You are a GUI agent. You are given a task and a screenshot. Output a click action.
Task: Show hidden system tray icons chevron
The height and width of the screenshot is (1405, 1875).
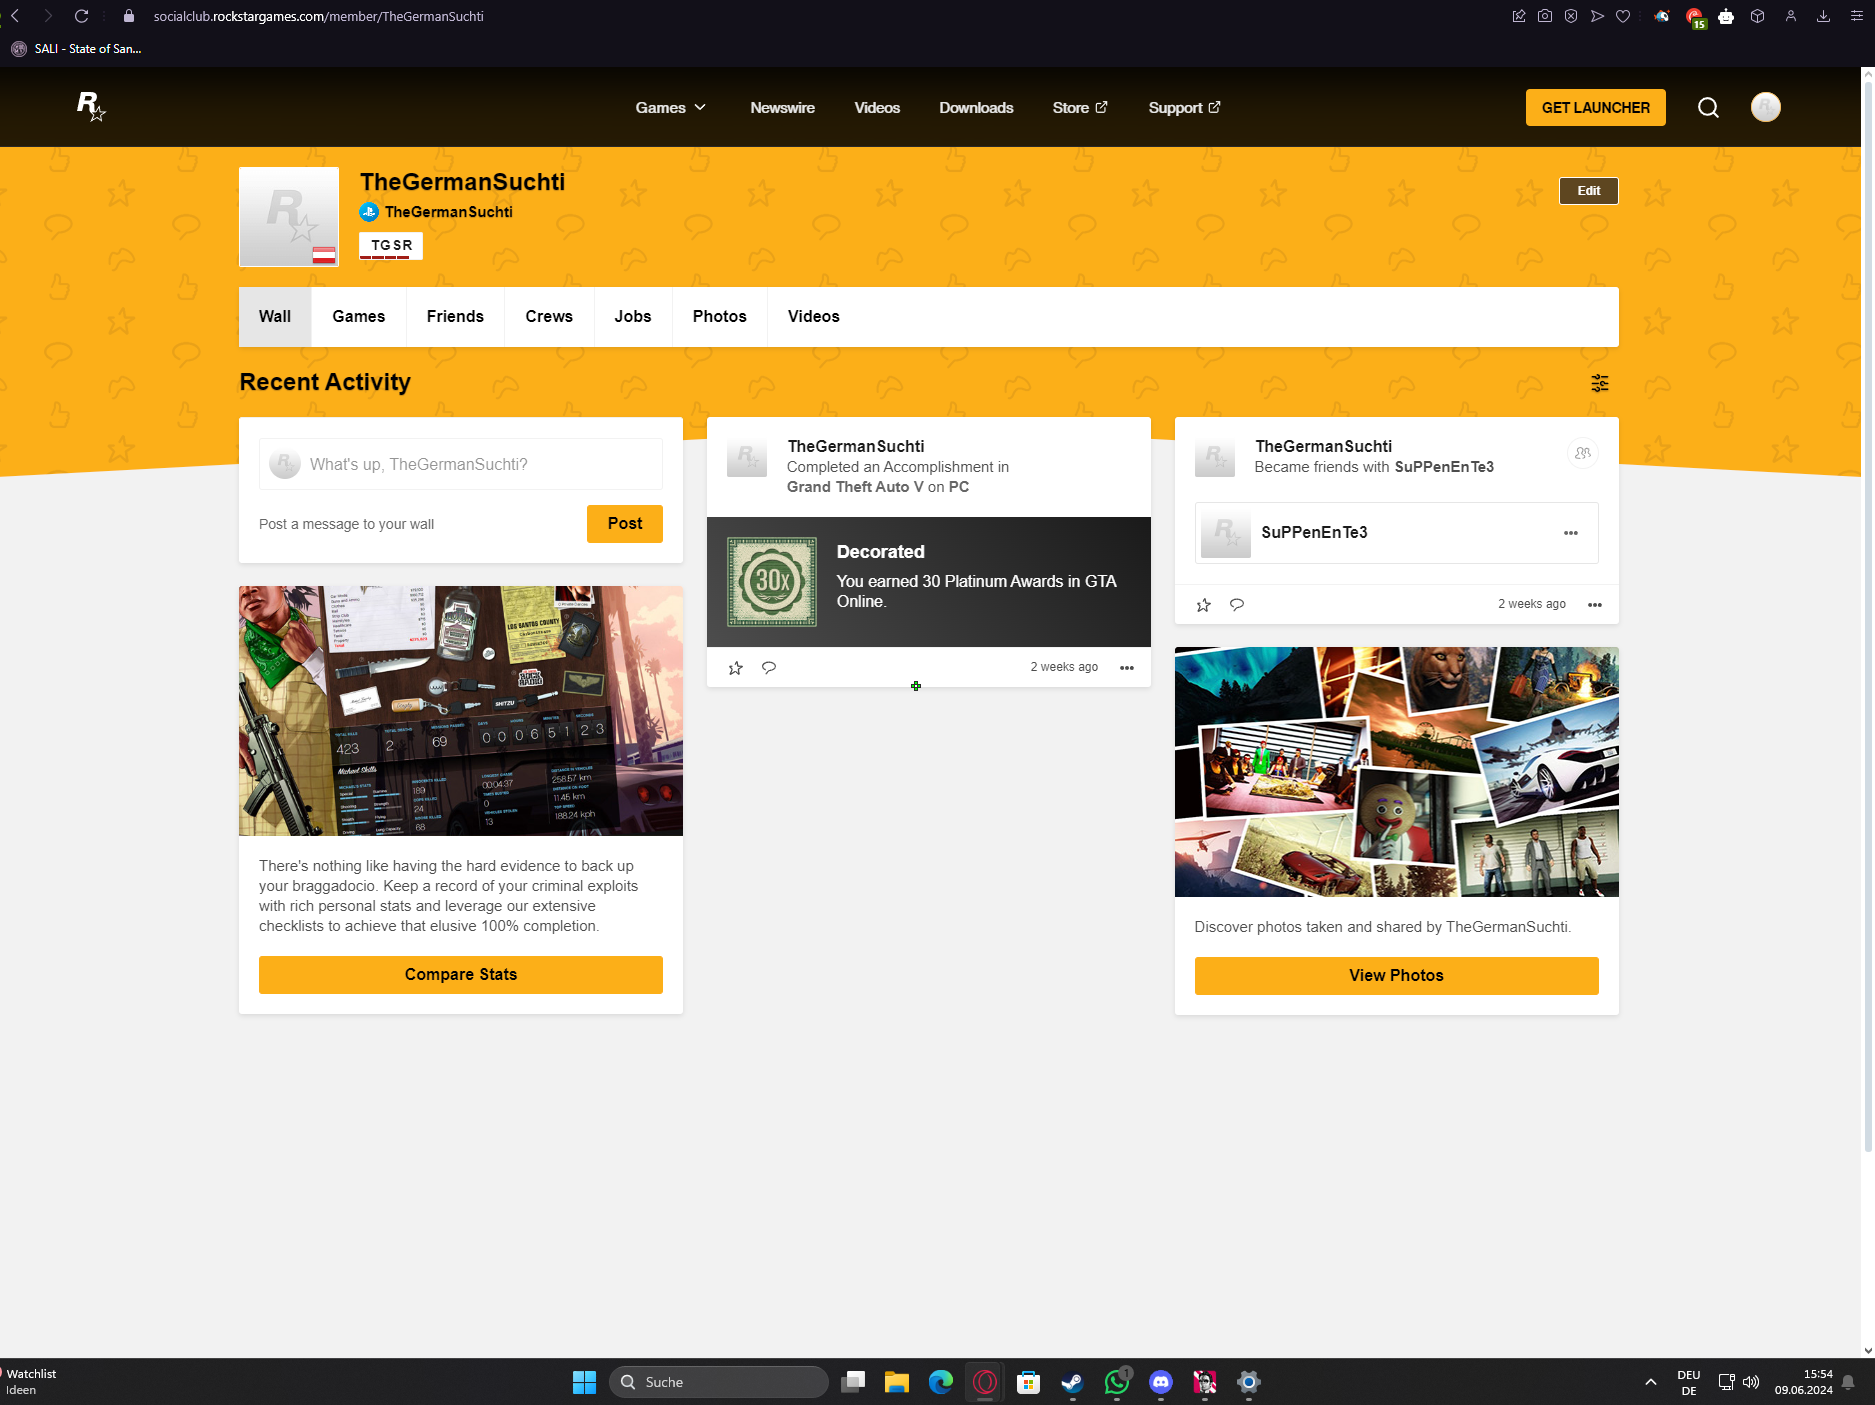pos(1650,1382)
